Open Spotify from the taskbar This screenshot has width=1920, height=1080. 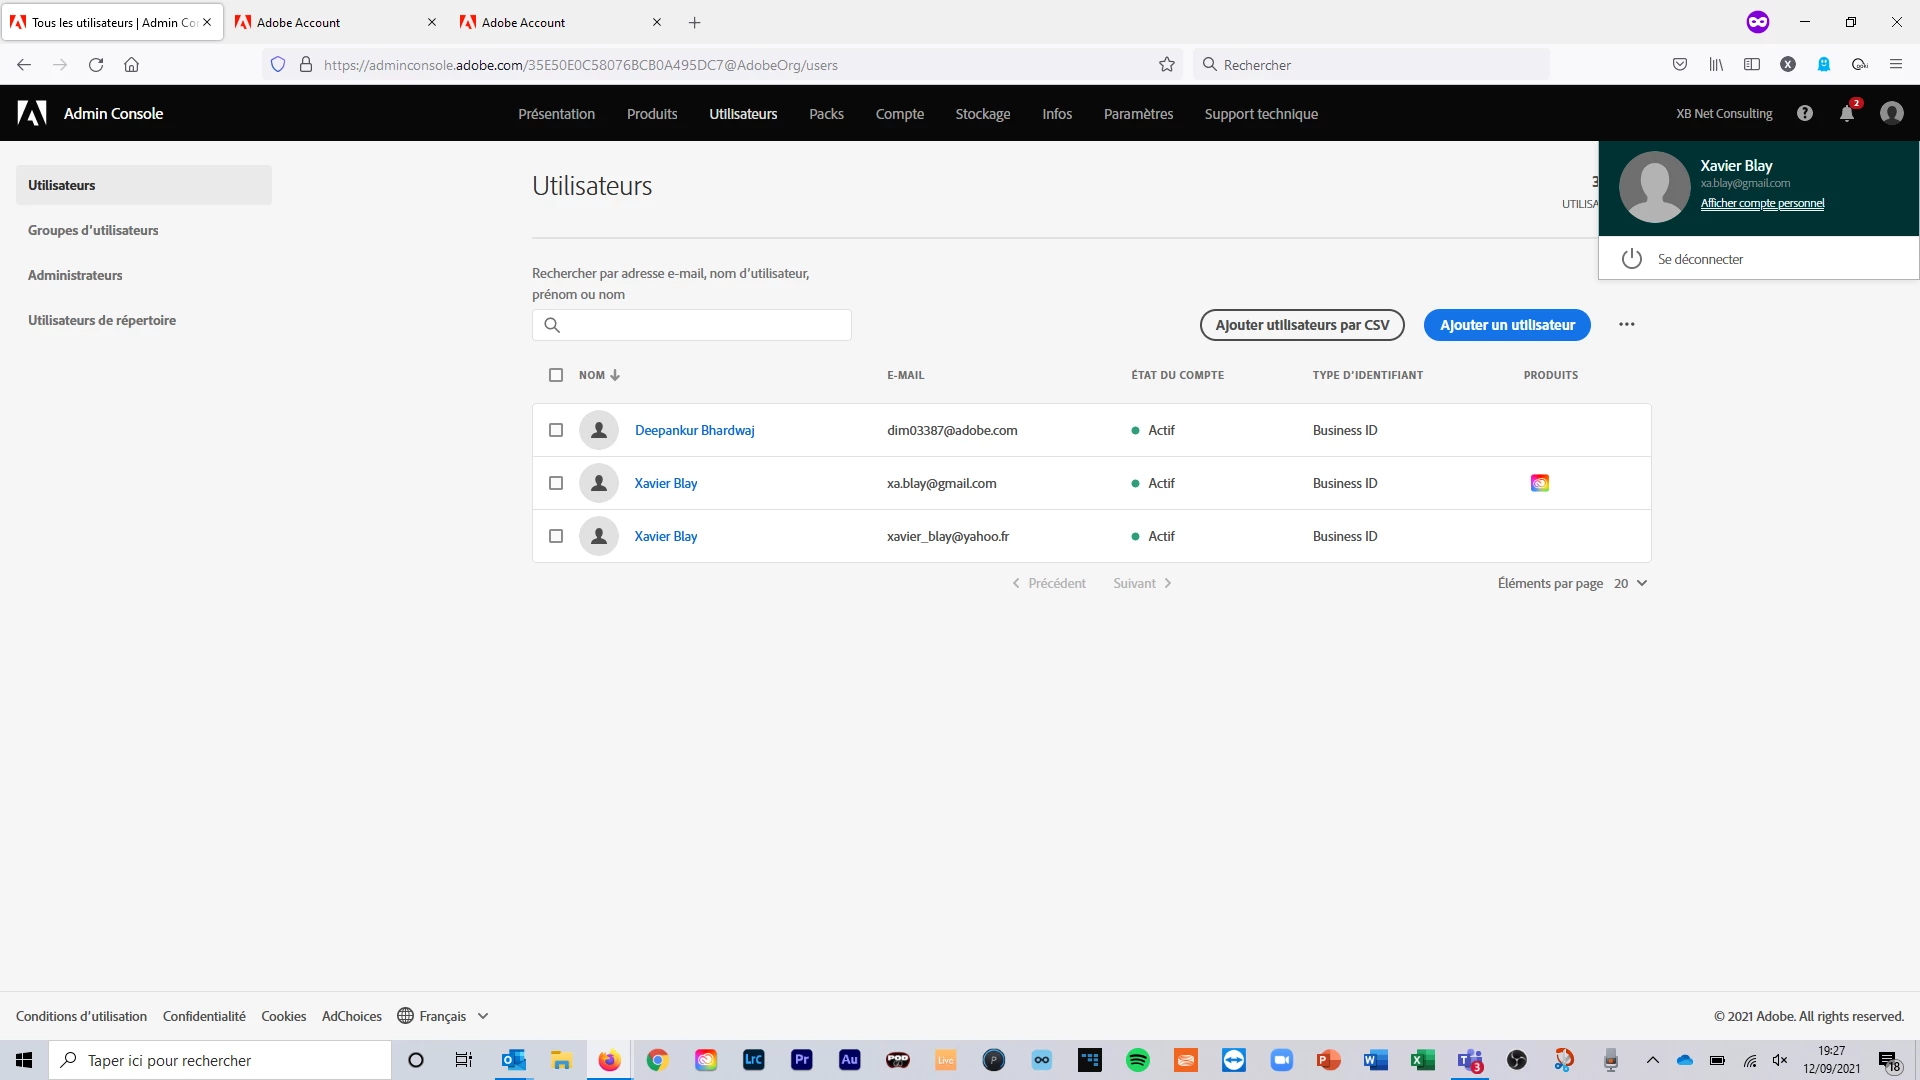pyautogui.click(x=1137, y=1060)
